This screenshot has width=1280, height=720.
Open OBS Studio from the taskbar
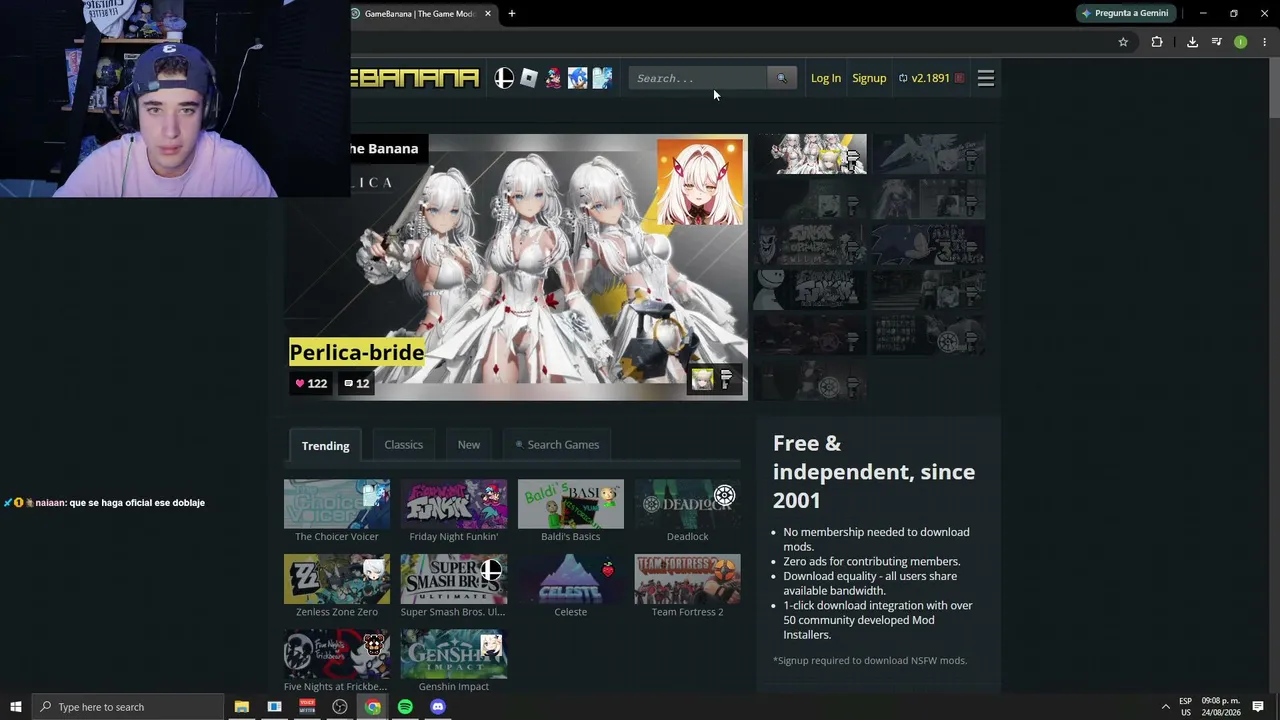pyautogui.click(x=340, y=707)
